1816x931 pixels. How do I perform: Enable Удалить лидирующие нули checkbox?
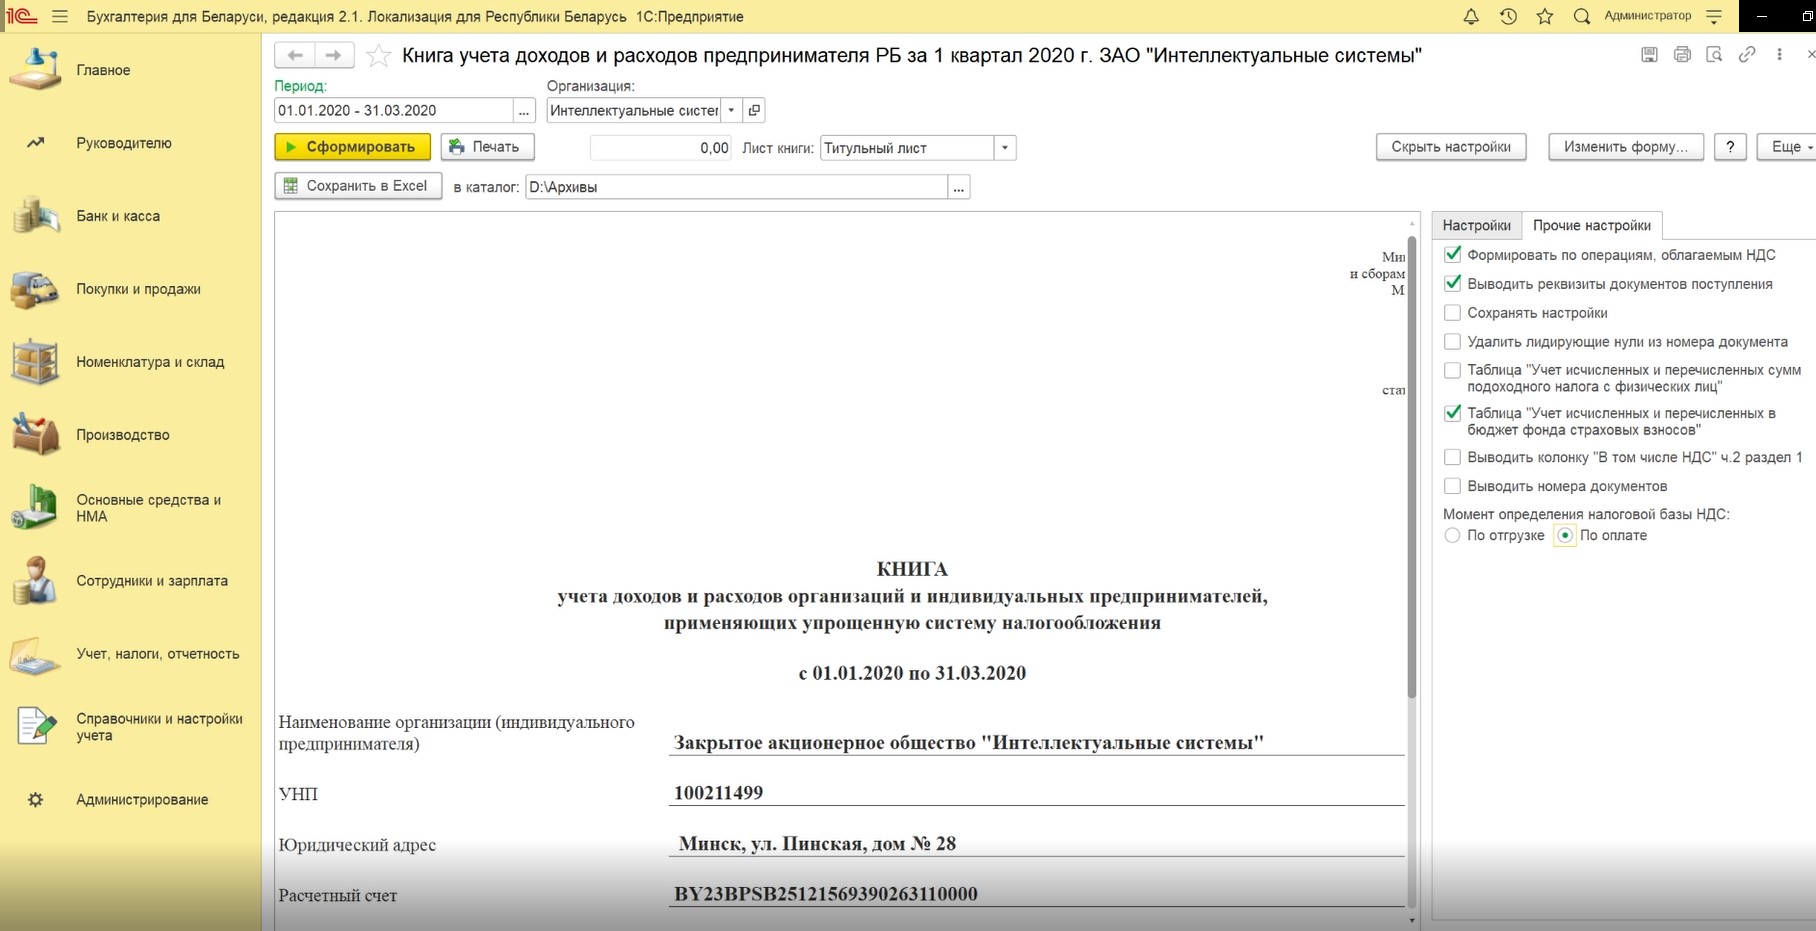coord(1453,342)
